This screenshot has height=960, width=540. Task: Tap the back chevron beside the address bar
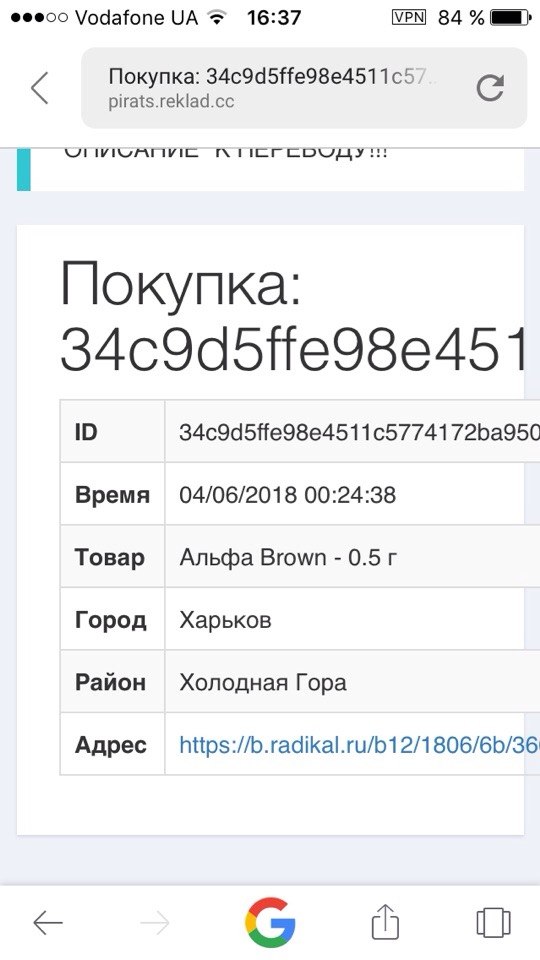click(40, 88)
